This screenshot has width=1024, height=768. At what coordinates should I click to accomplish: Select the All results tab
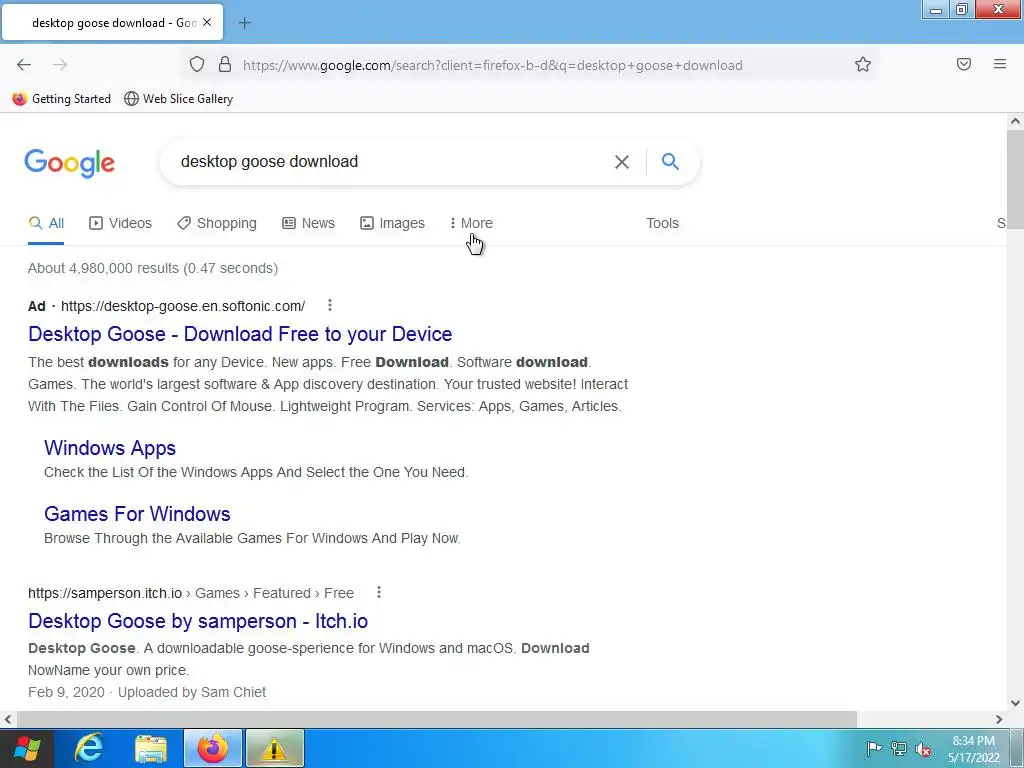pos(46,223)
